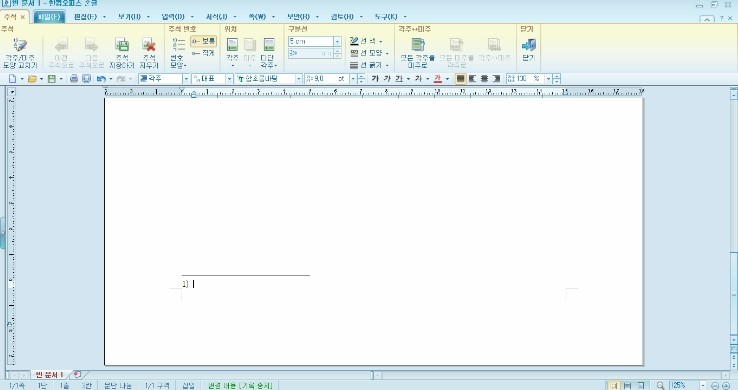Open the line spacing 130 % dropdown
This screenshot has height=390, width=738.
(548, 79)
